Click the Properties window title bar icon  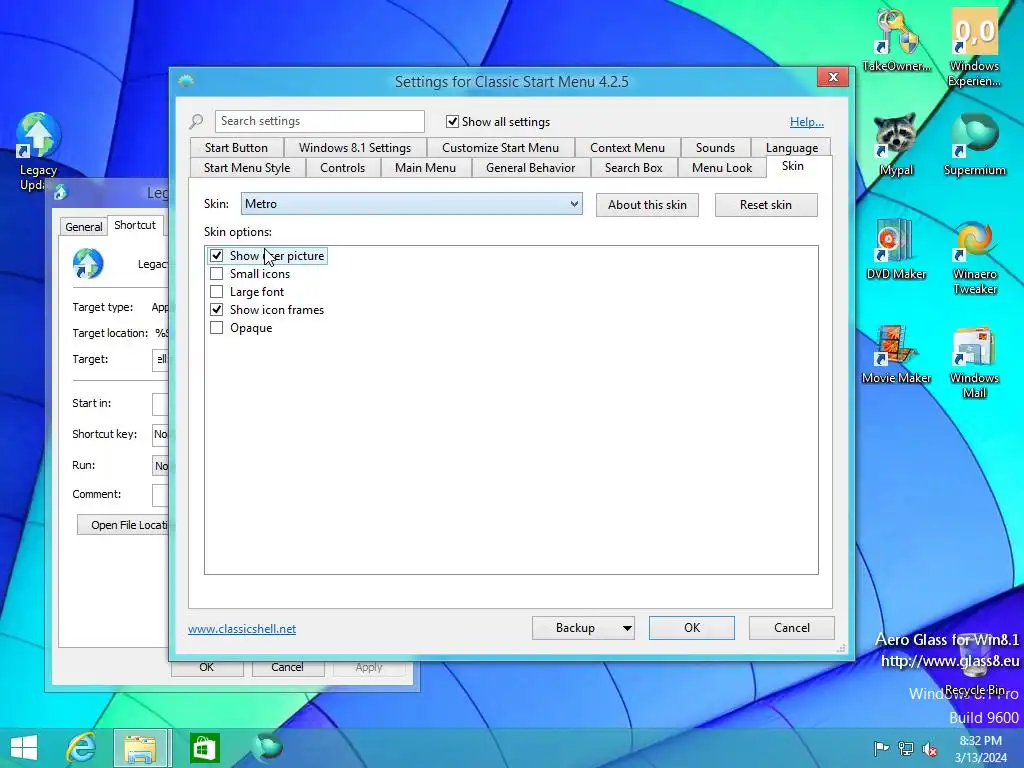(61, 193)
